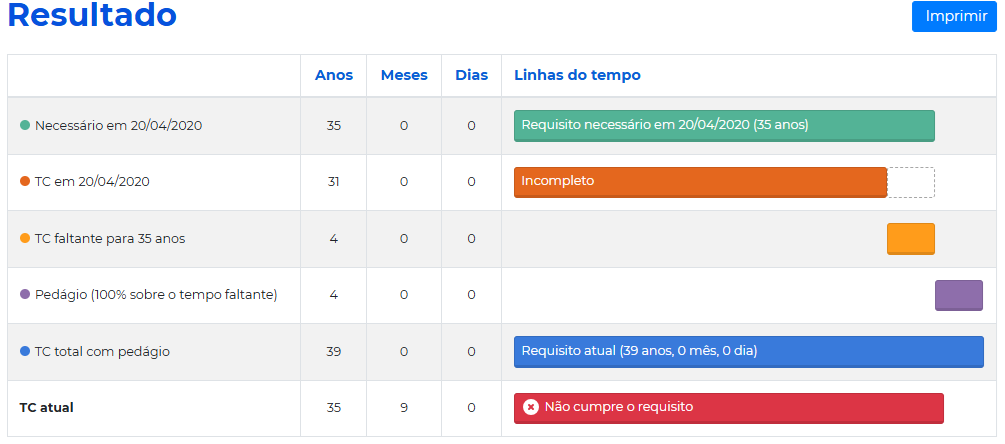
Task: Click the blue Requisito atual timeline bar
Action: [748, 352]
